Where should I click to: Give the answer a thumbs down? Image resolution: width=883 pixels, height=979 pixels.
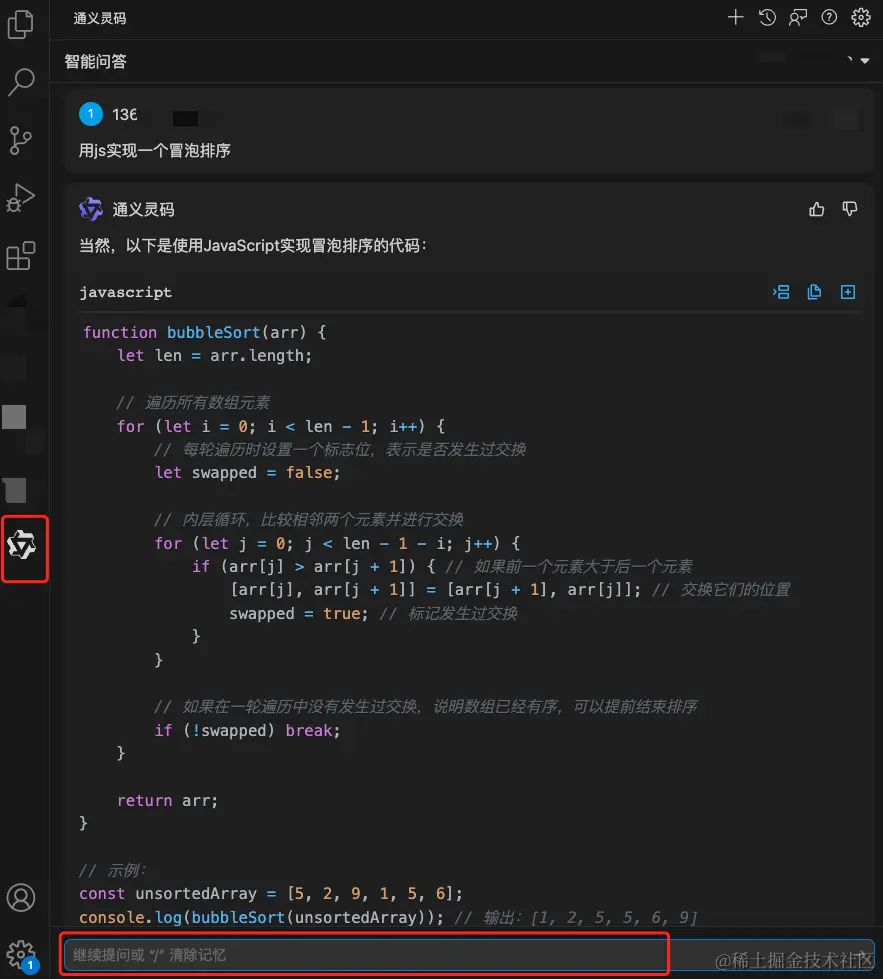tap(849, 209)
